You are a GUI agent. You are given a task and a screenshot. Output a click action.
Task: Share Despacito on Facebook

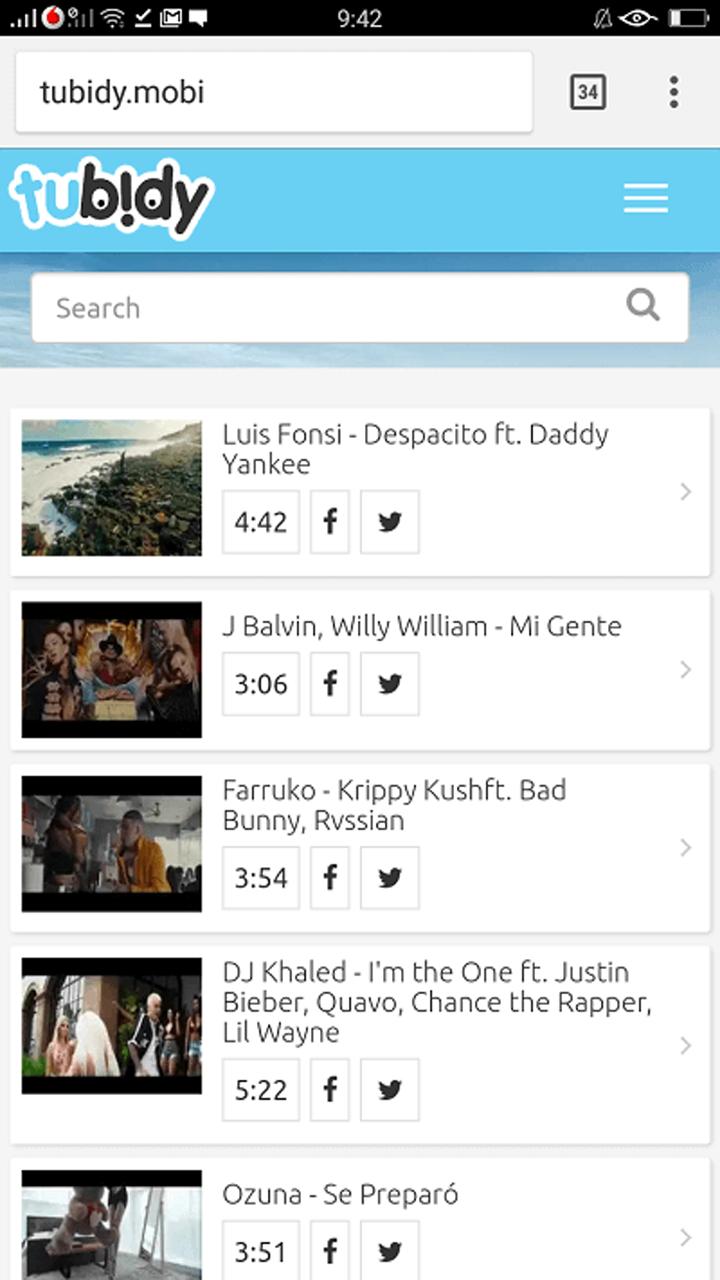point(330,521)
